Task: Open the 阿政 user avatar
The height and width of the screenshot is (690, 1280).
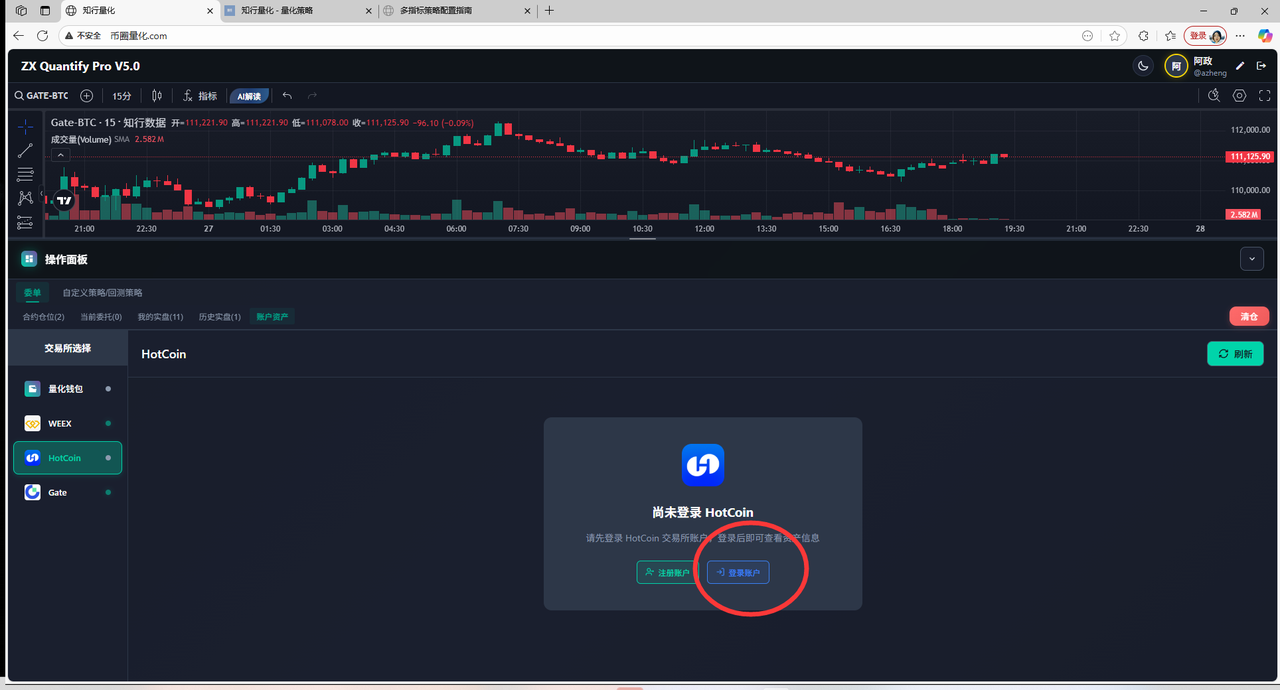Action: coord(1176,66)
